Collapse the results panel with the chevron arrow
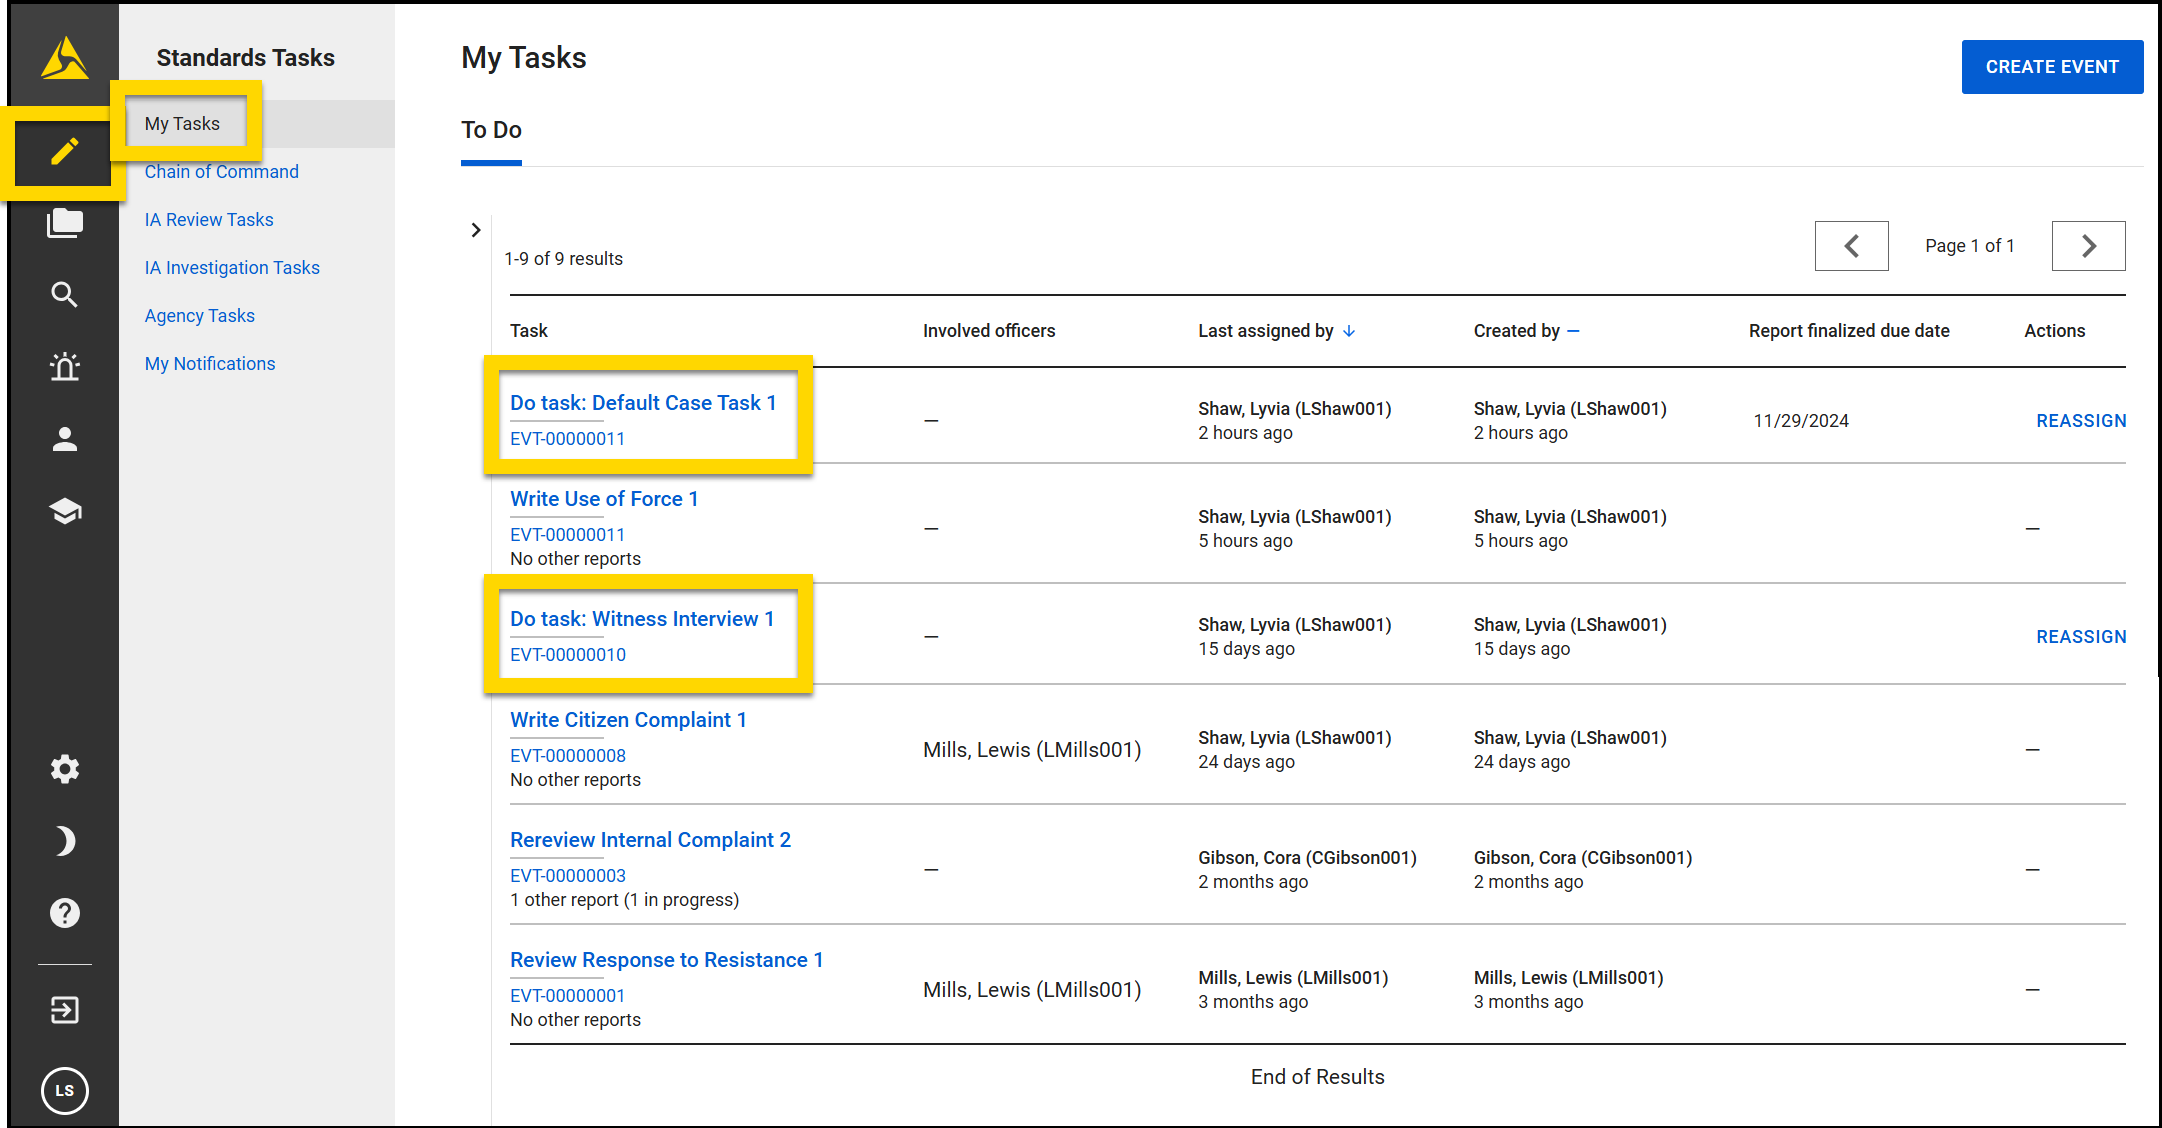 [476, 229]
